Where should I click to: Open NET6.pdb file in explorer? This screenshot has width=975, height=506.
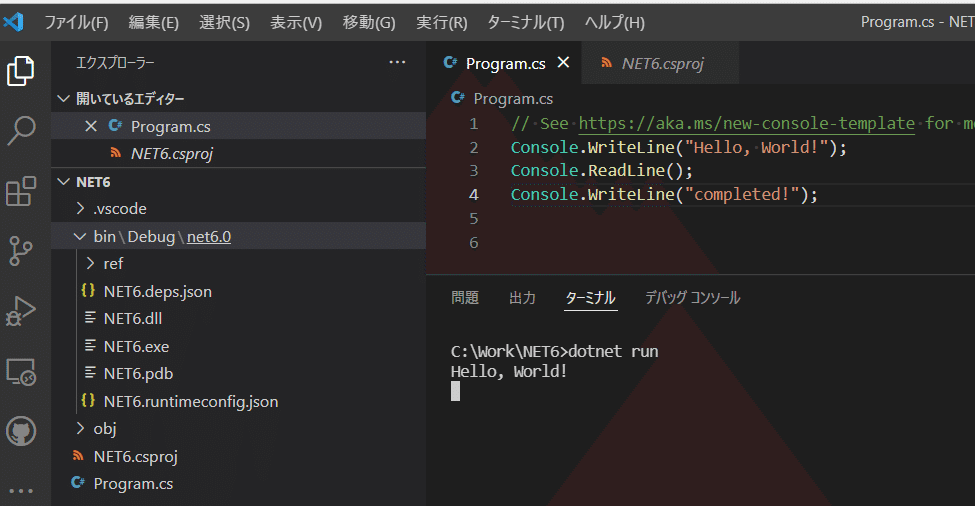point(238,373)
